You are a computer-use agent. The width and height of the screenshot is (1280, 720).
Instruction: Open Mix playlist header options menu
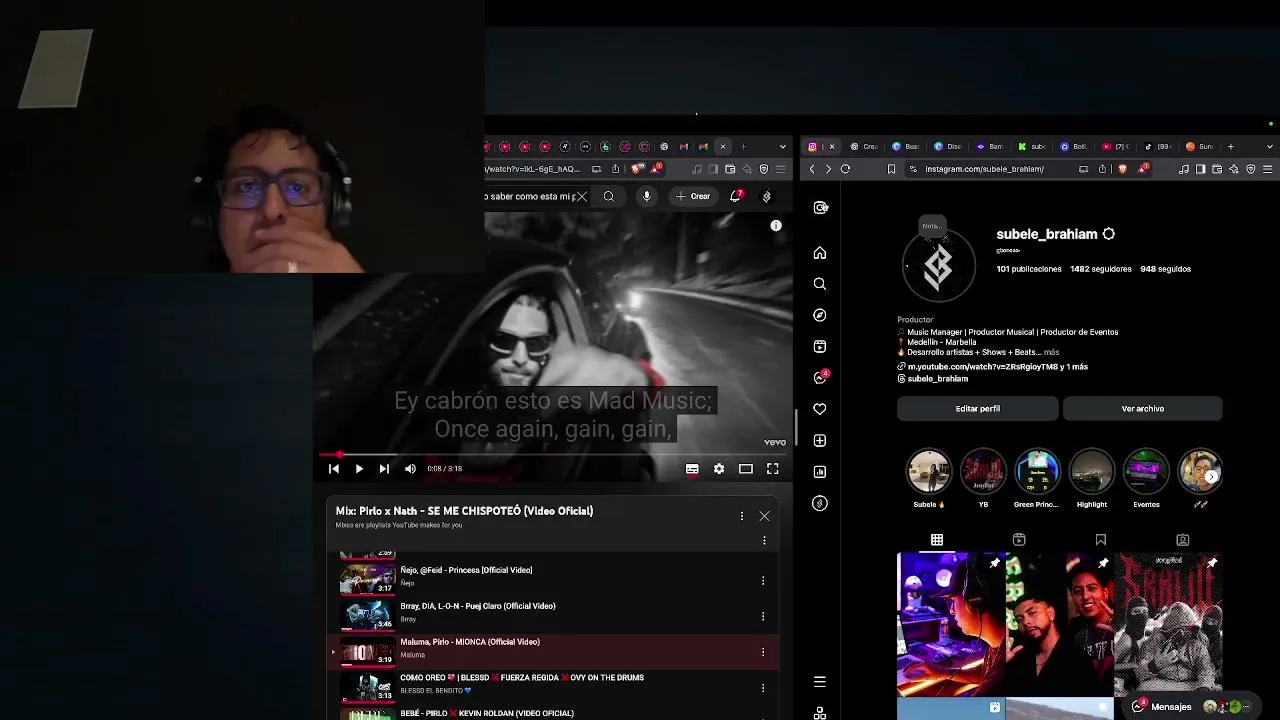coord(741,516)
